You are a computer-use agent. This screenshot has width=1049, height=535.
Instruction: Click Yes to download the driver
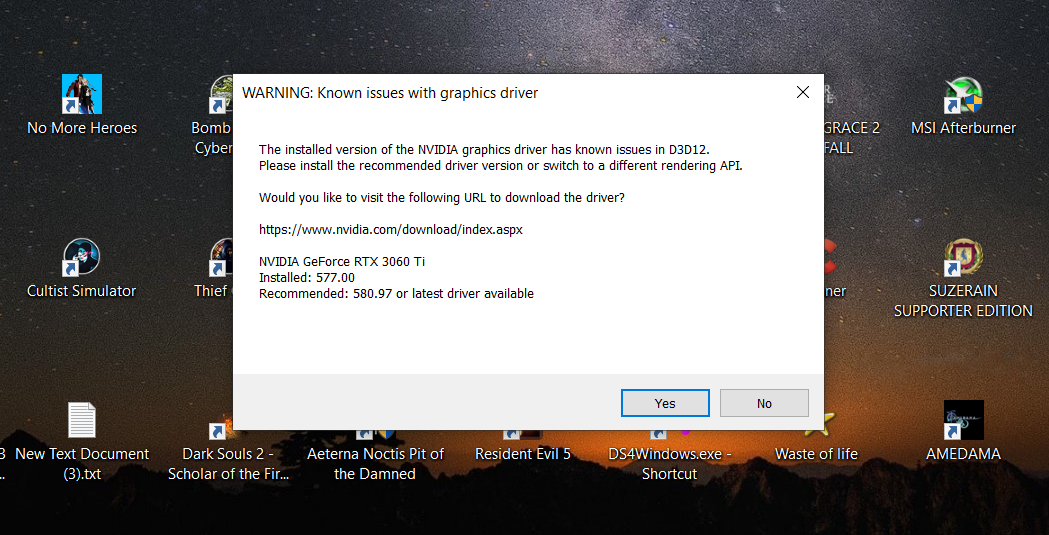tap(665, 403)
